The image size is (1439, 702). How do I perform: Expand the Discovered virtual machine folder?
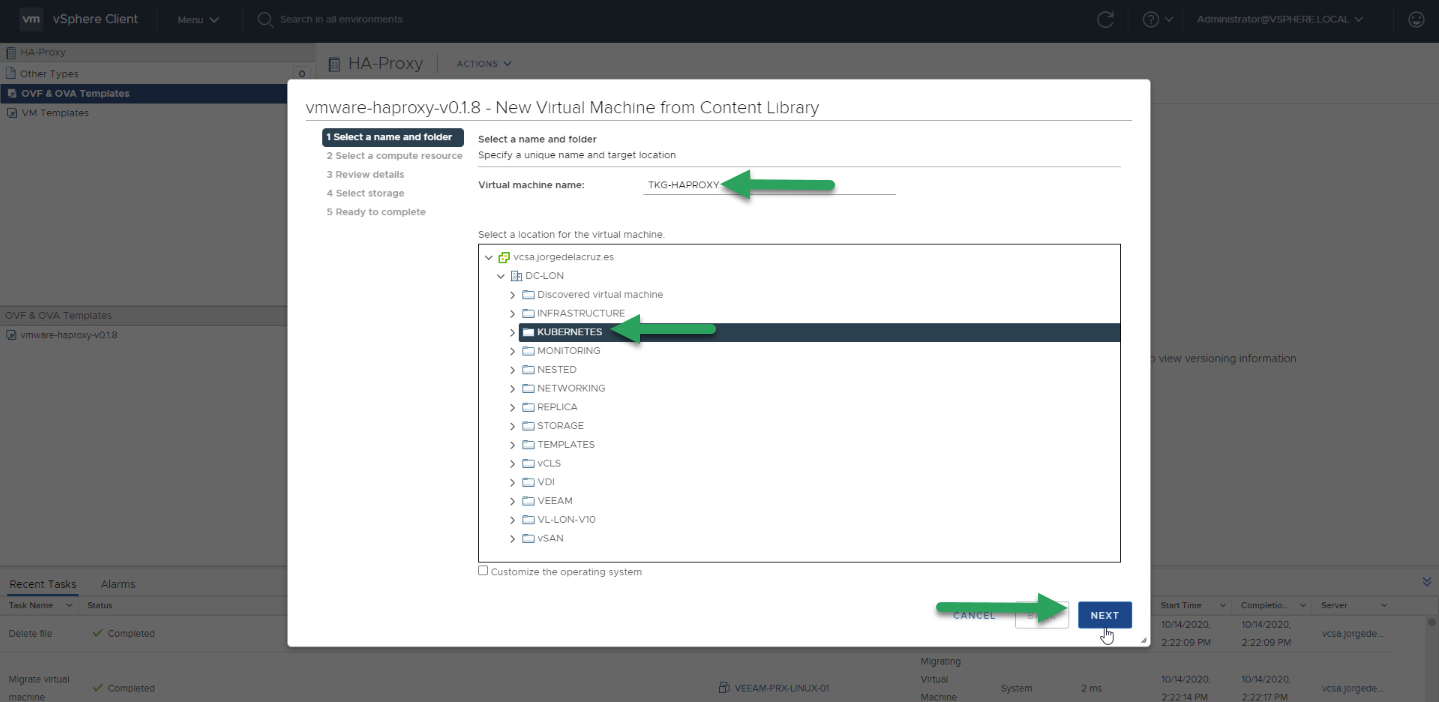point(513,295)
